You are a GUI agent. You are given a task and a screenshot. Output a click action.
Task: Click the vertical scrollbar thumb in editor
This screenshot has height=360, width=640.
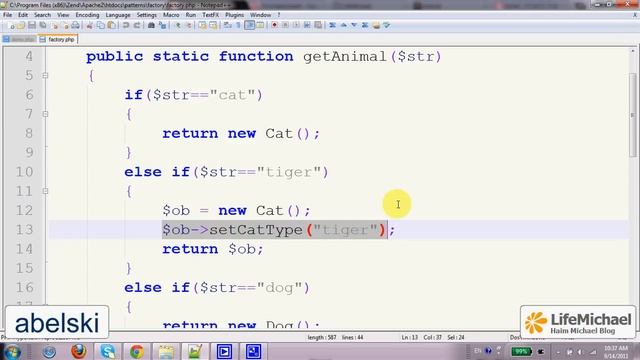[x=633, y=115]
